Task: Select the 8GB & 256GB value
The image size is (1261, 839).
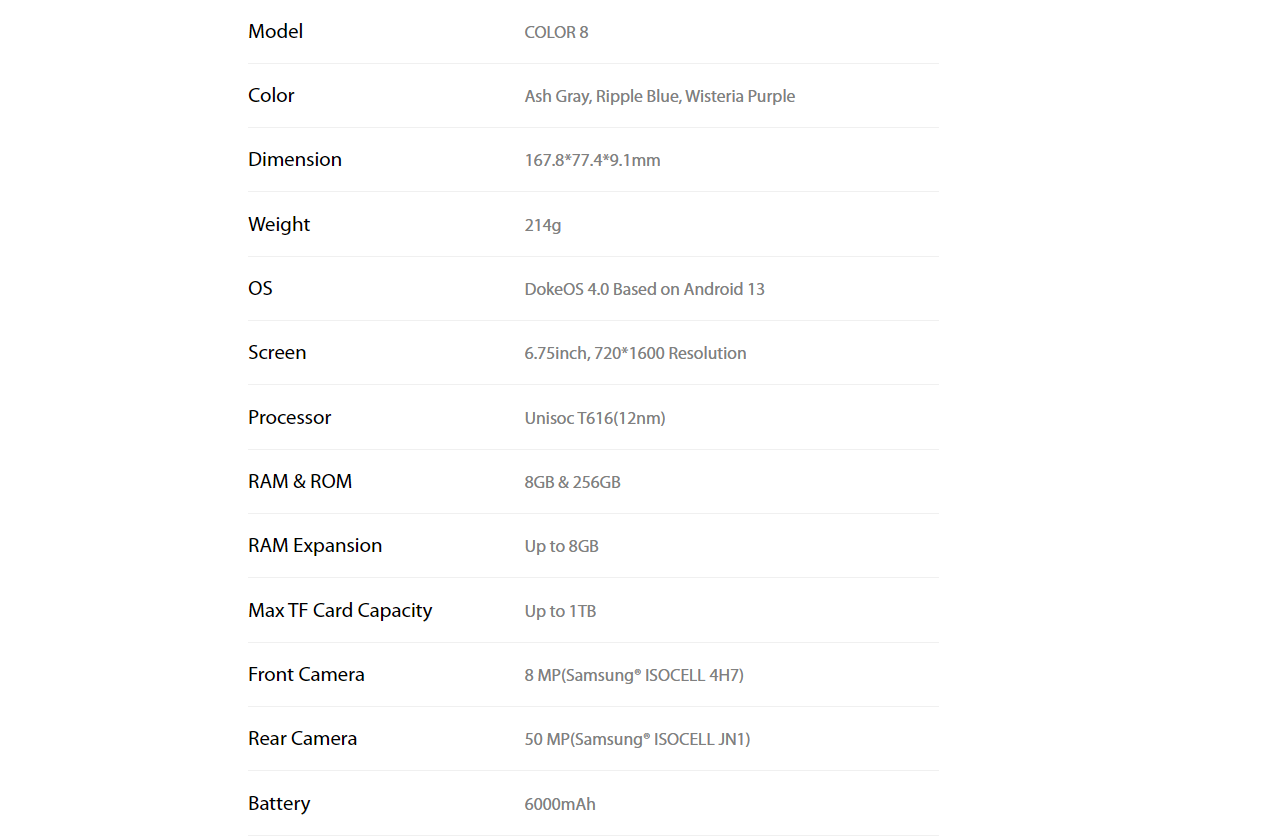Action: pyautogui.click(x=572, y=482)
